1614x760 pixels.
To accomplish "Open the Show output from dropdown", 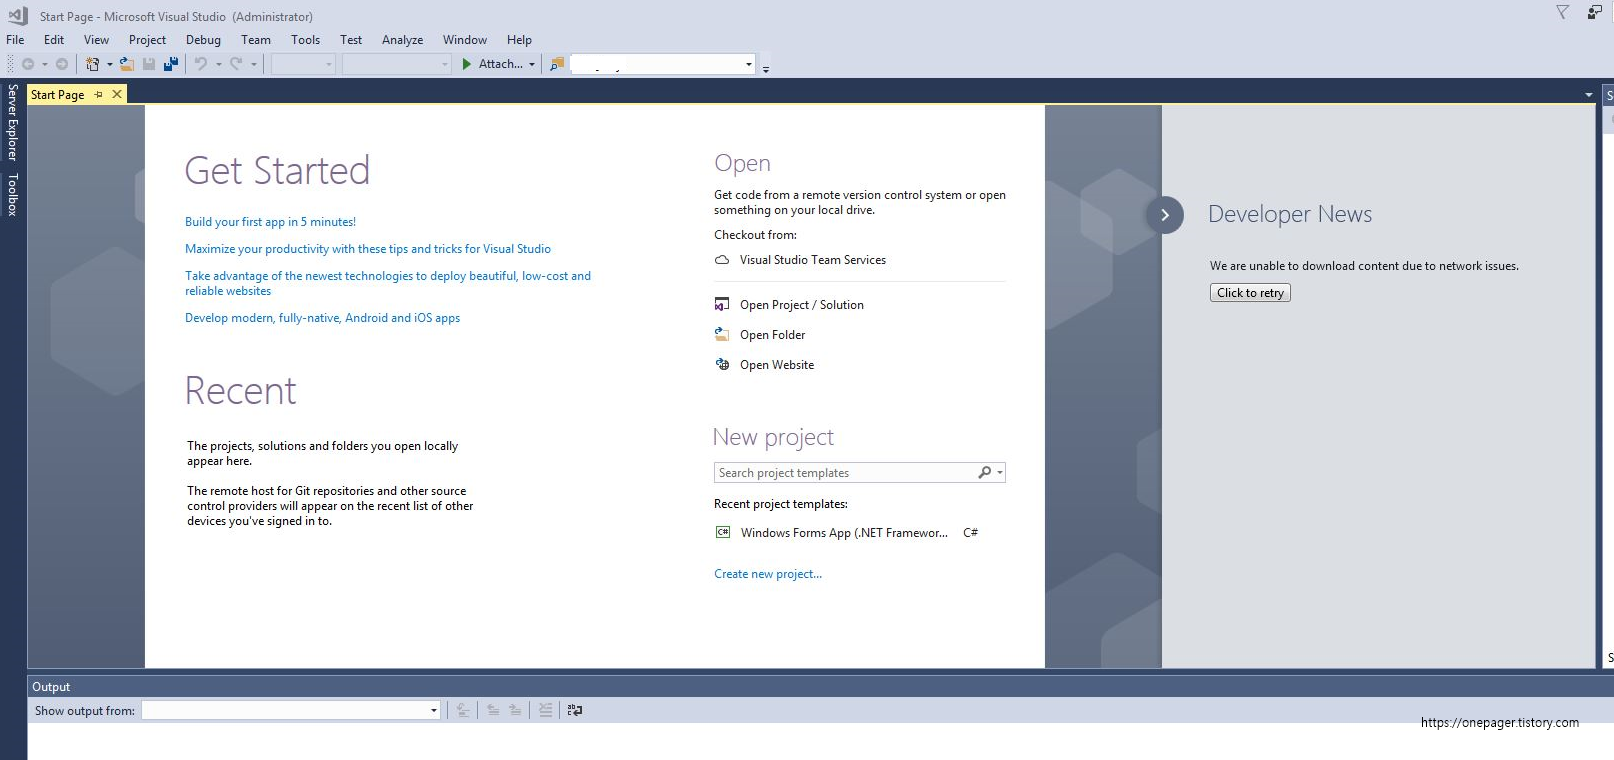I will click(x=290, y=710).
